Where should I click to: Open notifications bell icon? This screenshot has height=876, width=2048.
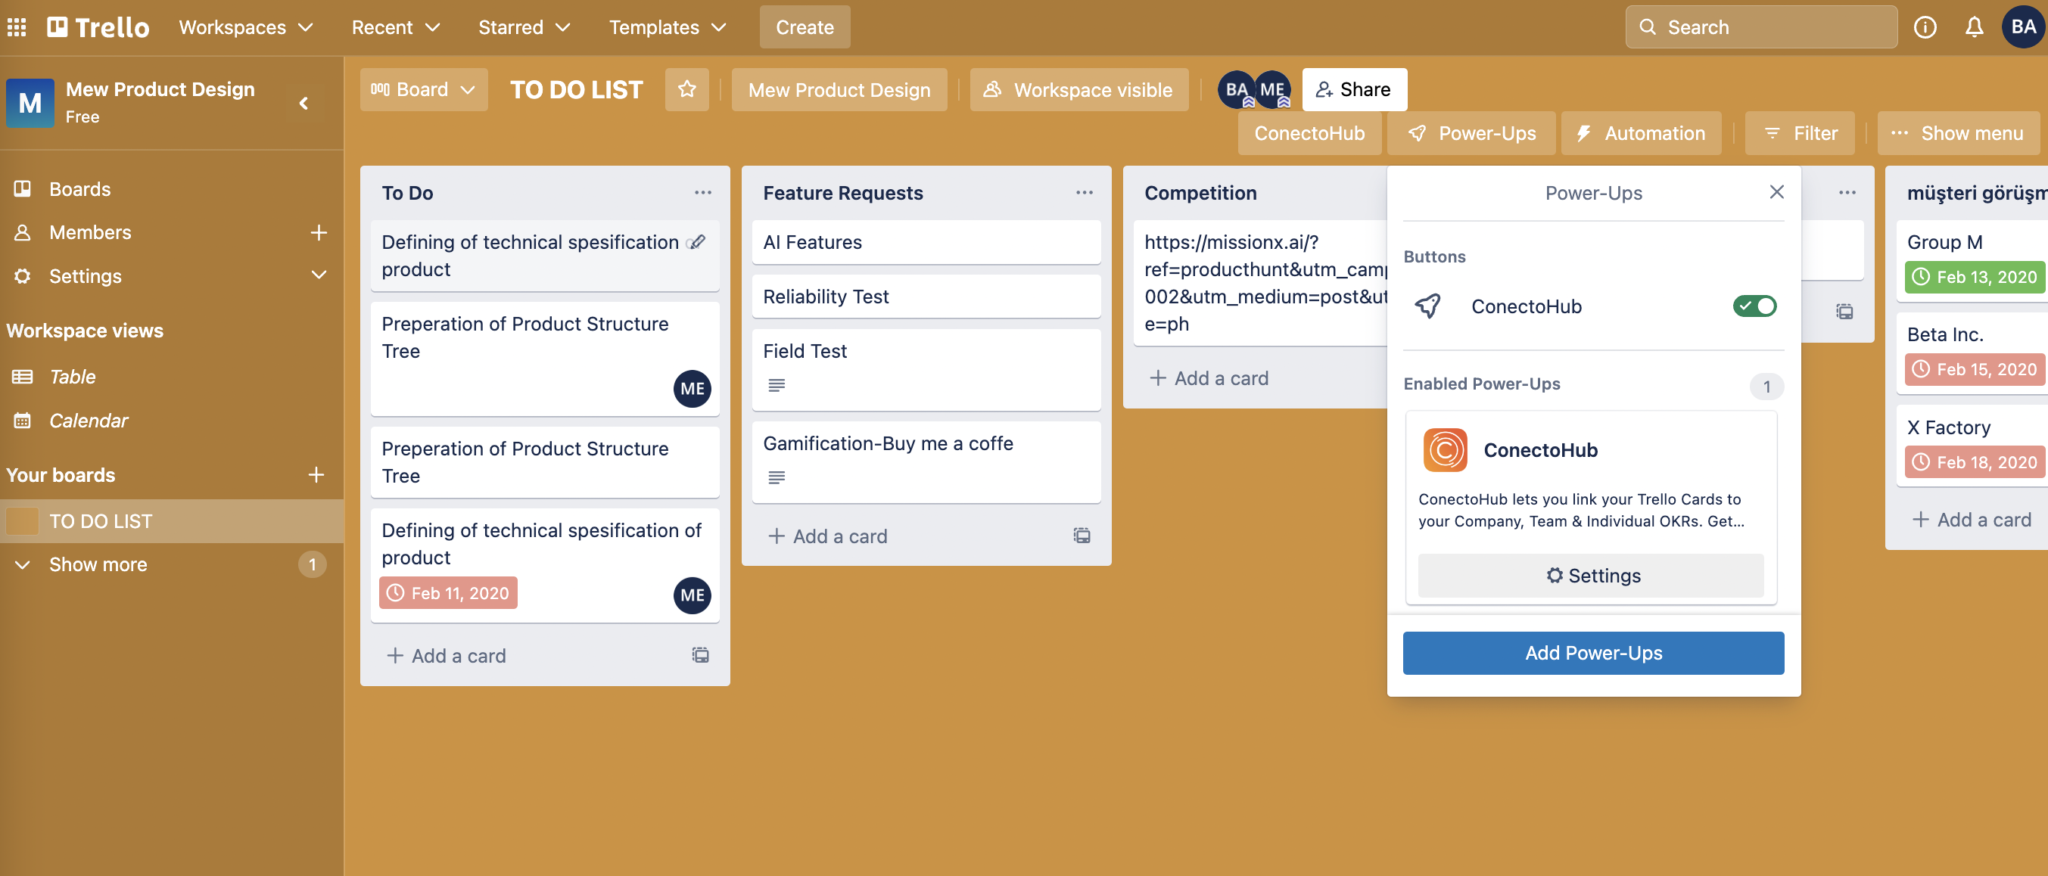click(x=1974, y=27)
